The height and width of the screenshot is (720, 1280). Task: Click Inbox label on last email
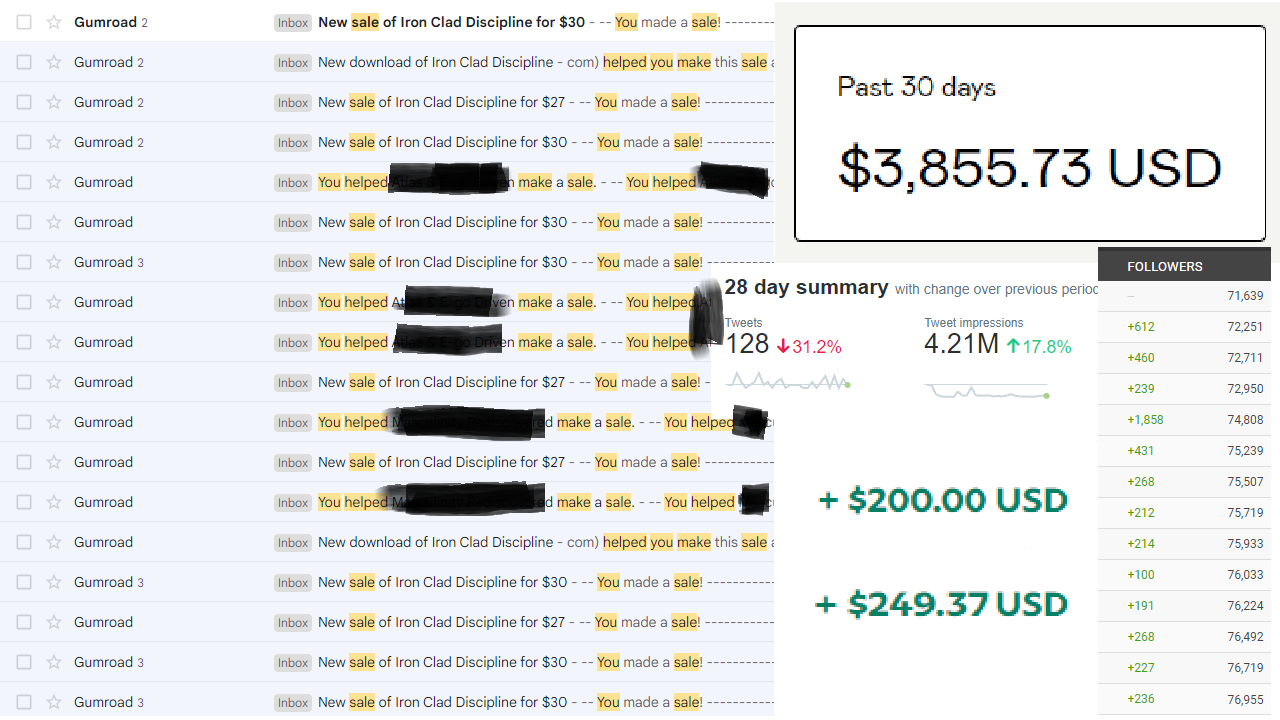pos(293,702)
